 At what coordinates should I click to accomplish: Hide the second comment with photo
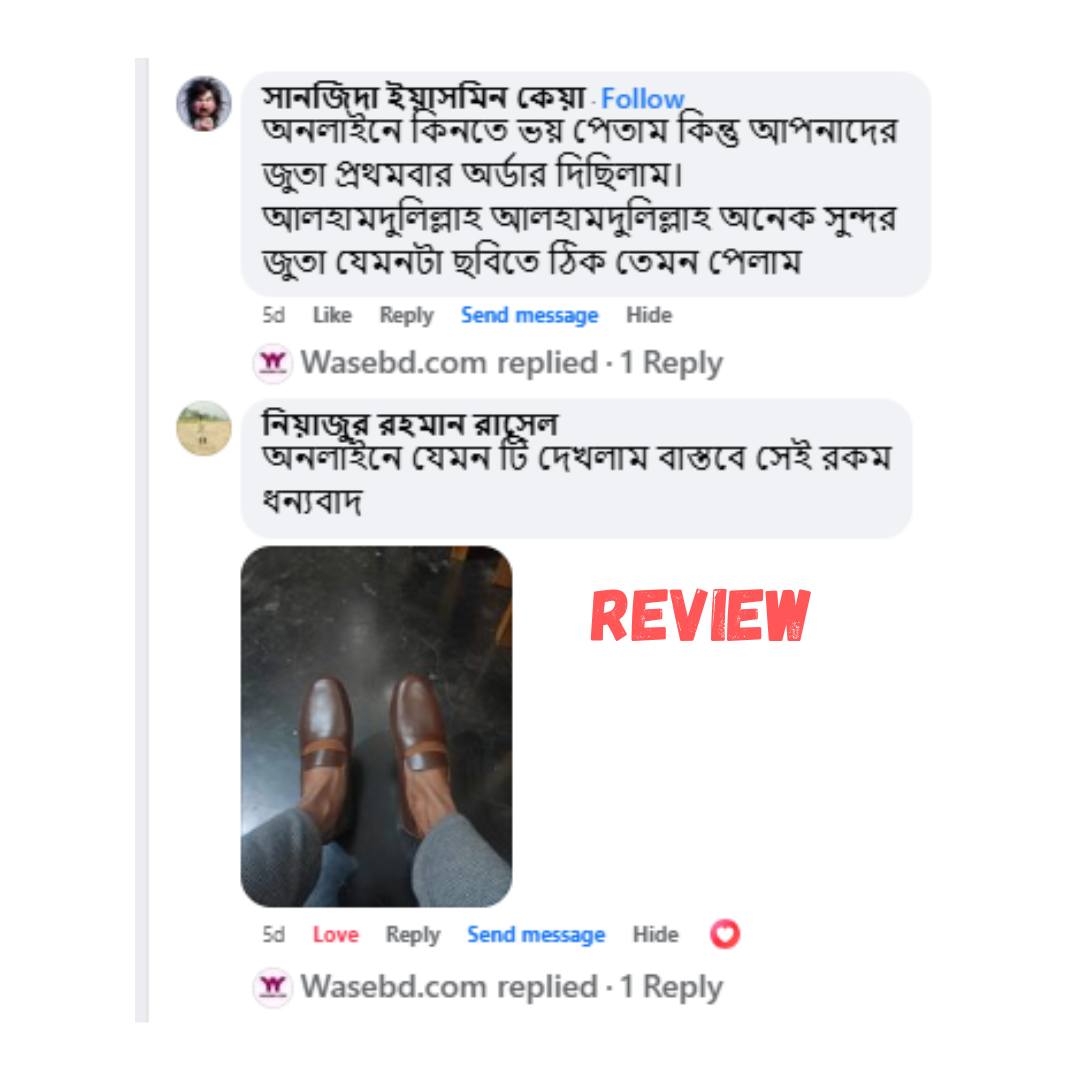[x=656, y=935]
